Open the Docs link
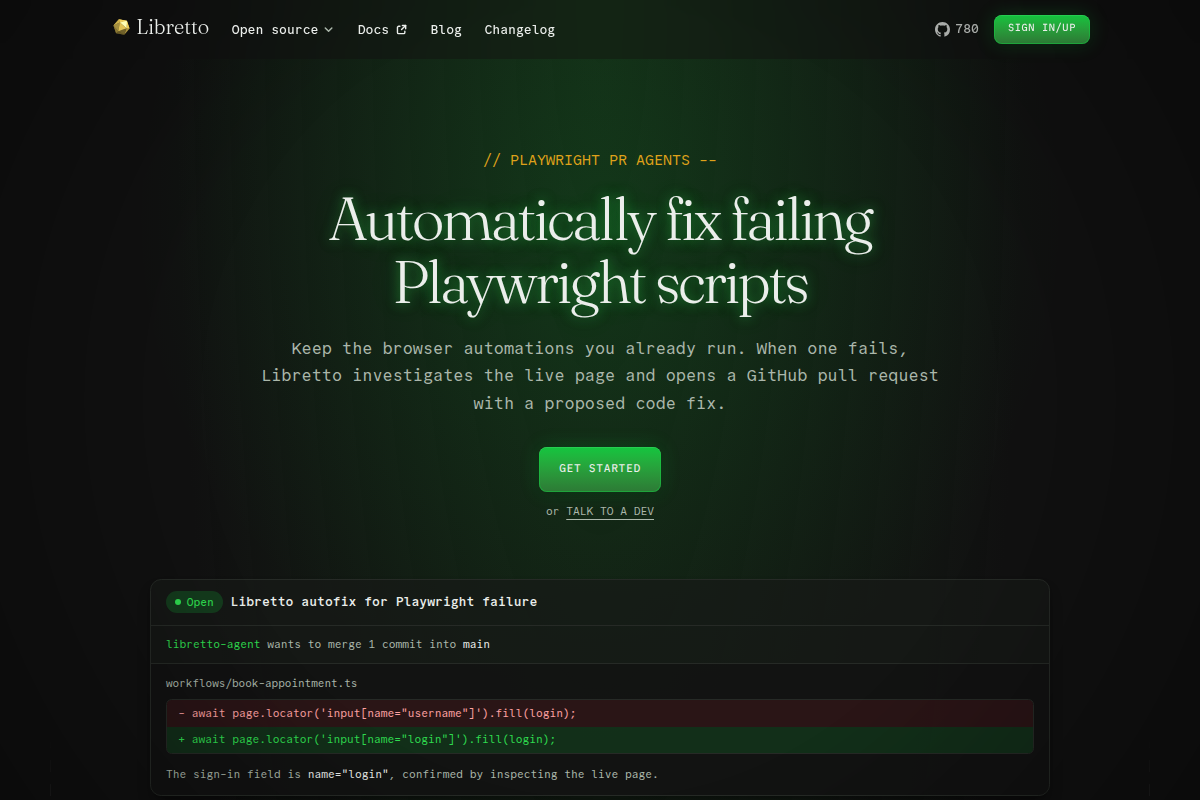Viewport: 1200px width, 800px height. 382,29
